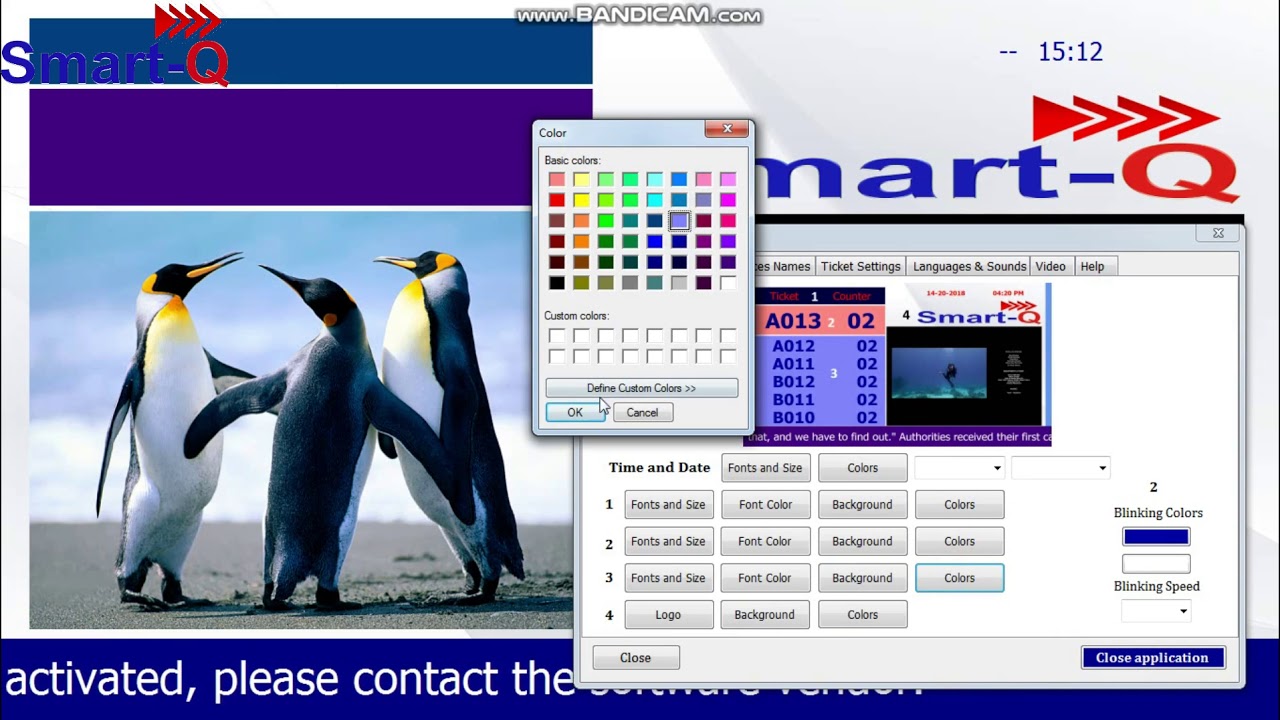Switch to the Ticket Settings tab
This screenshot has width=1280, height=720.
click(861, 266)
